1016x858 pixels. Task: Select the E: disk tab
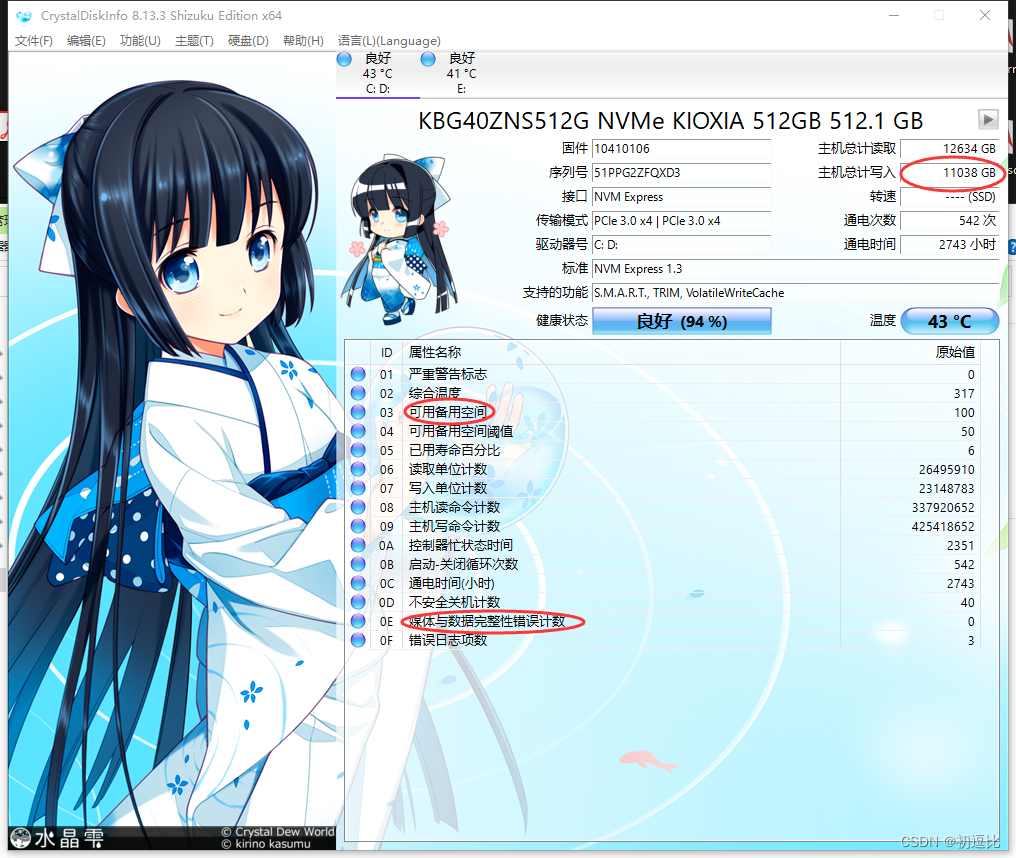(461, 74)
